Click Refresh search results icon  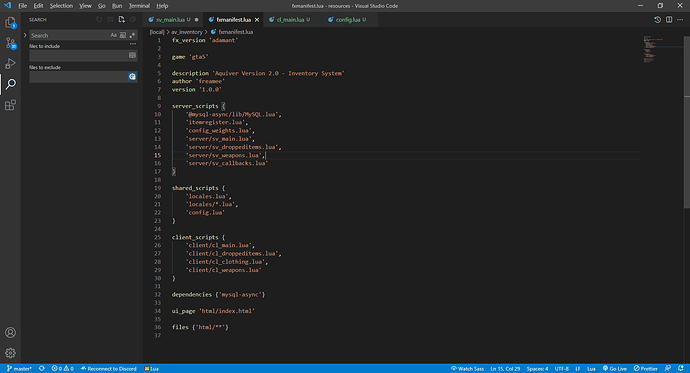pyautogui.click(x=99, y=19)
